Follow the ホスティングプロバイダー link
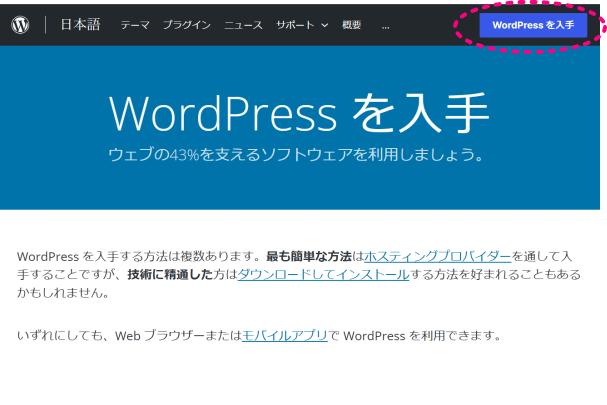 [x=438, y=256]
